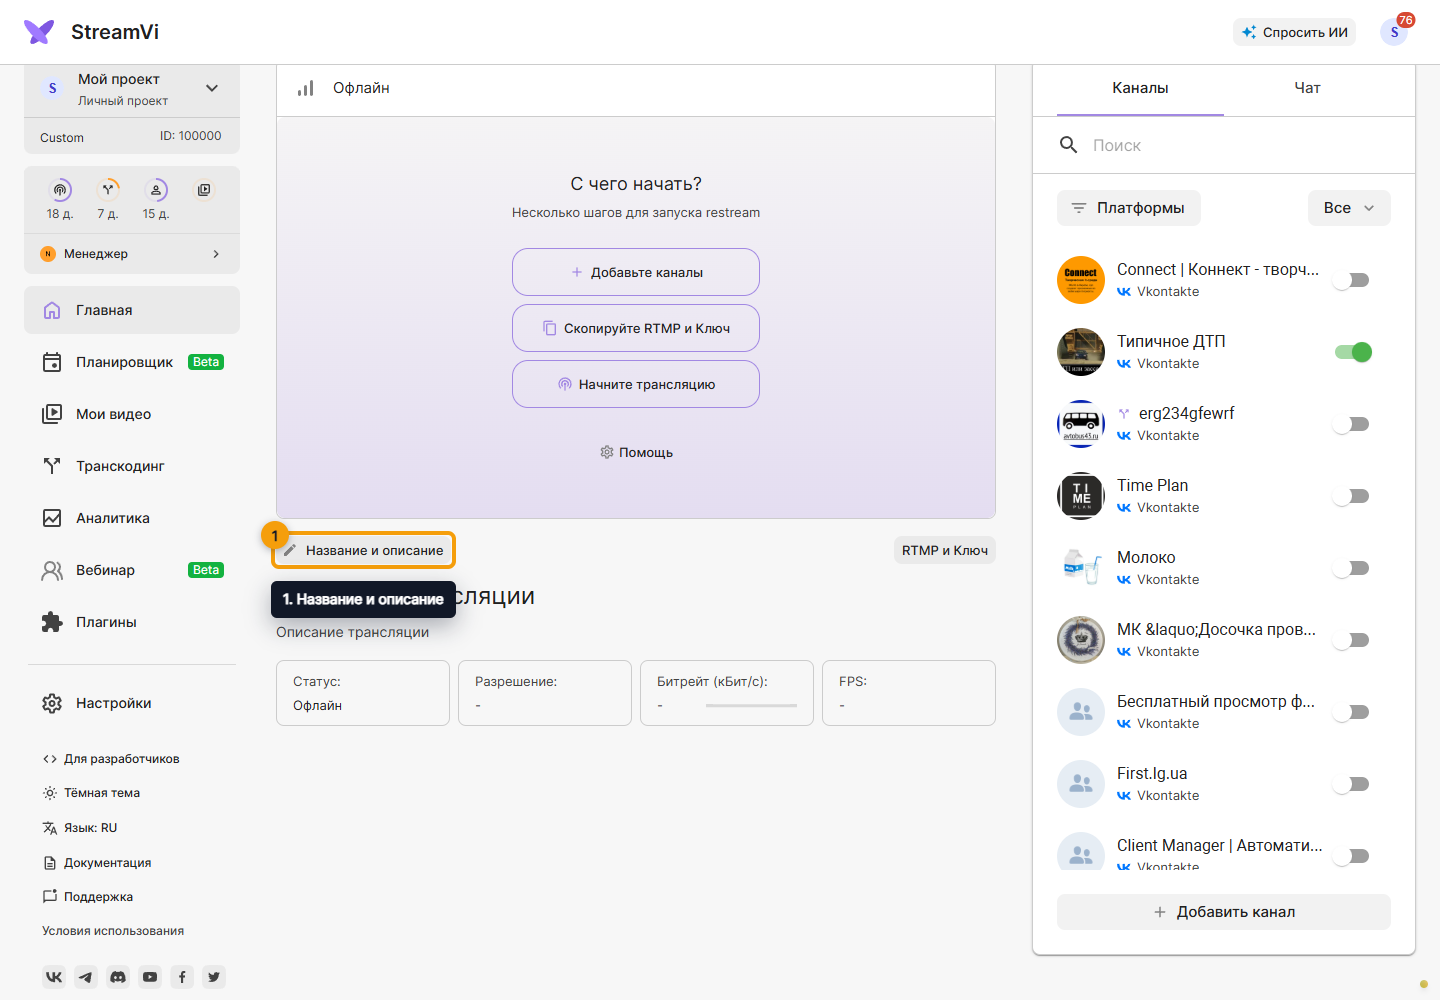Click the bitrate progress bar
1440x1000 pixels.
point(751,706)
